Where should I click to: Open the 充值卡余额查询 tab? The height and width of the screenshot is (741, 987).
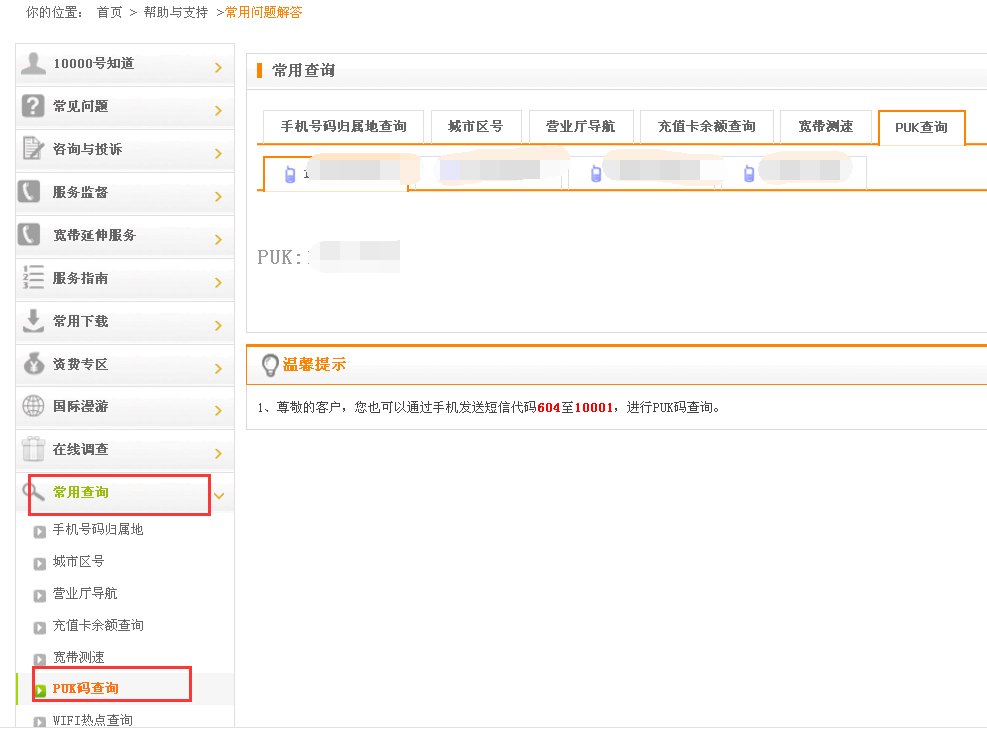coord(706,126)
